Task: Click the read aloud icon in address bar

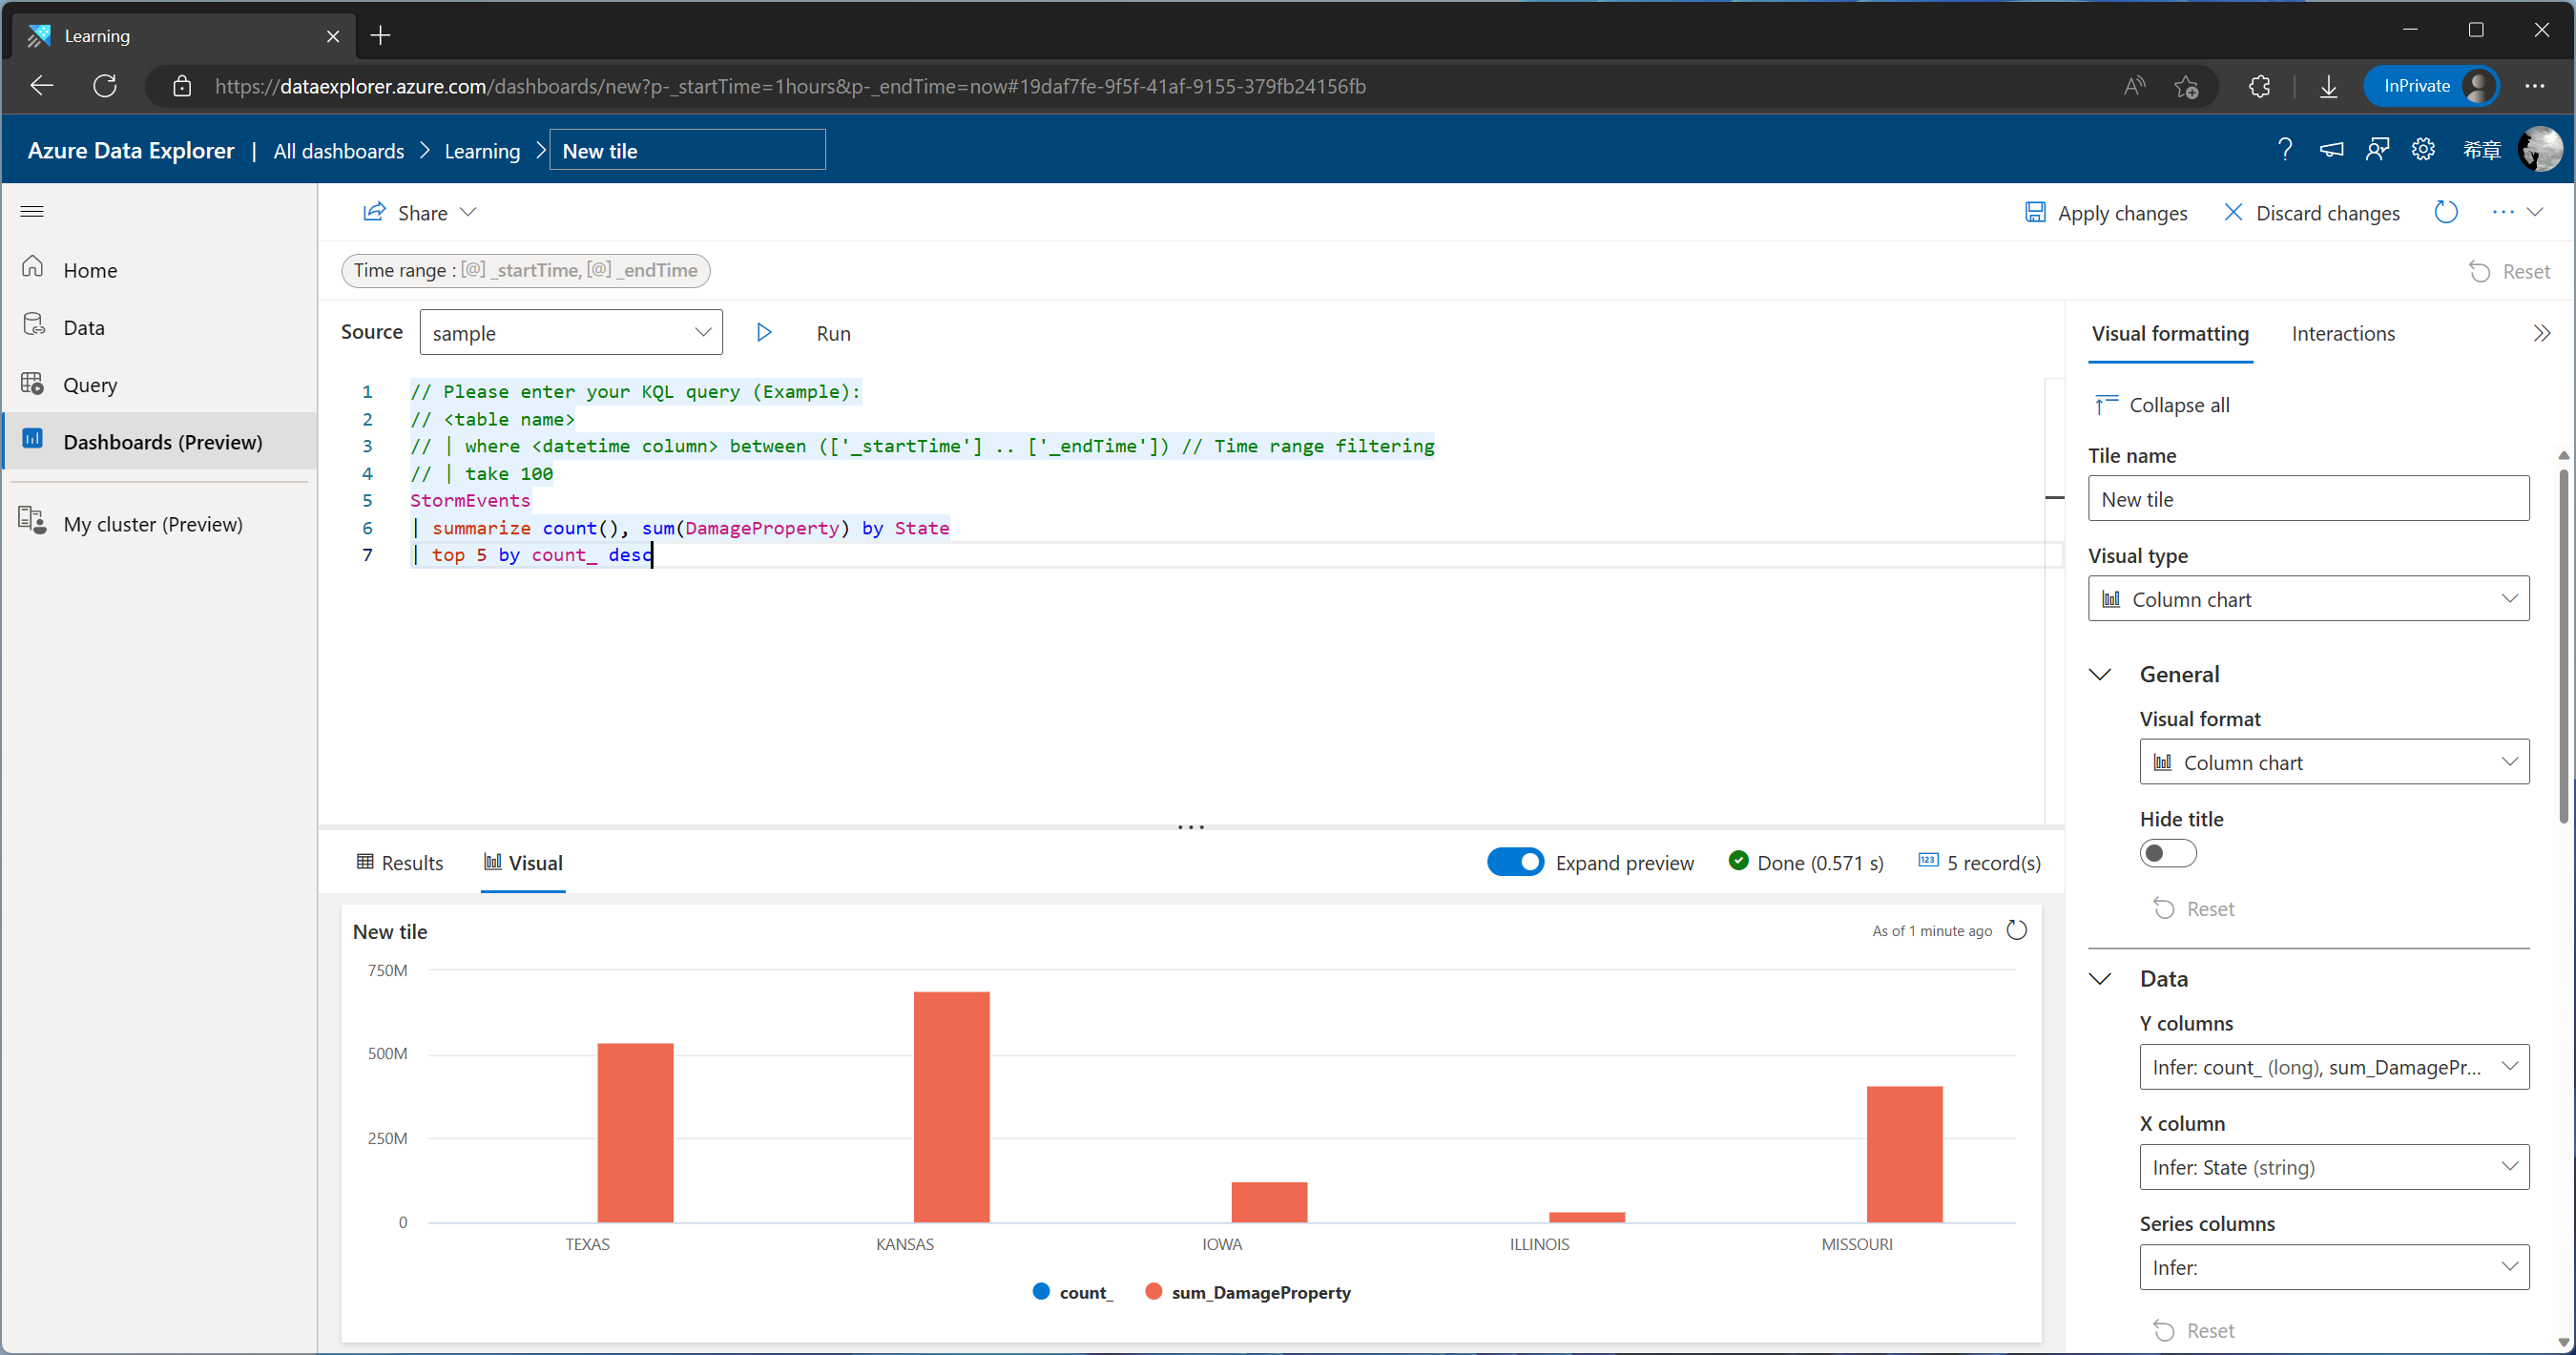Action: pyautogui.click(x=2134, y=86)
